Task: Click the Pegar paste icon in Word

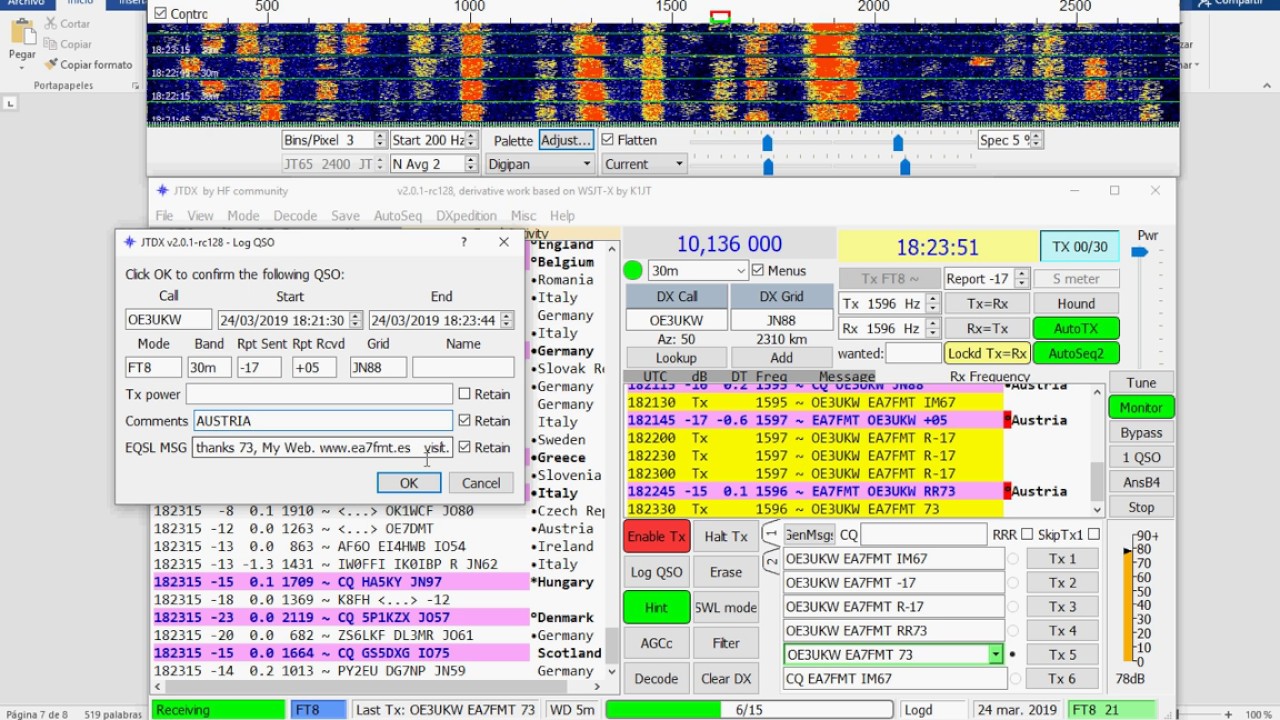Action: (22, 33)
